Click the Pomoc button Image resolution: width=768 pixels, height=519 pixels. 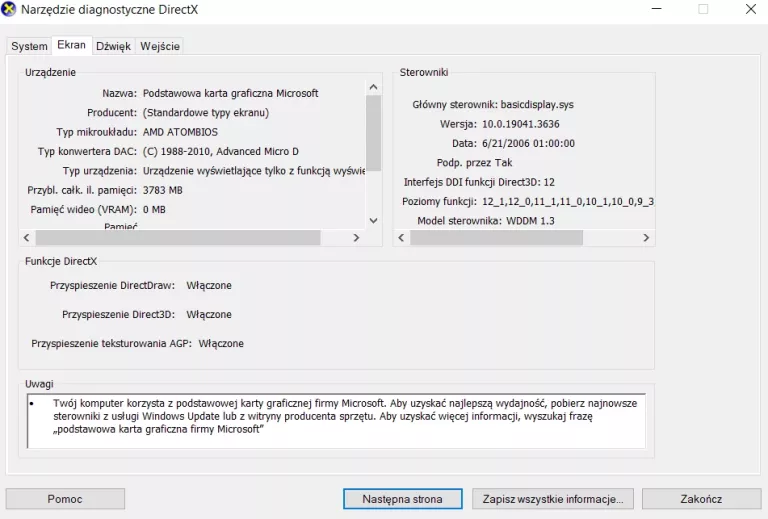(x=65, y=499)
